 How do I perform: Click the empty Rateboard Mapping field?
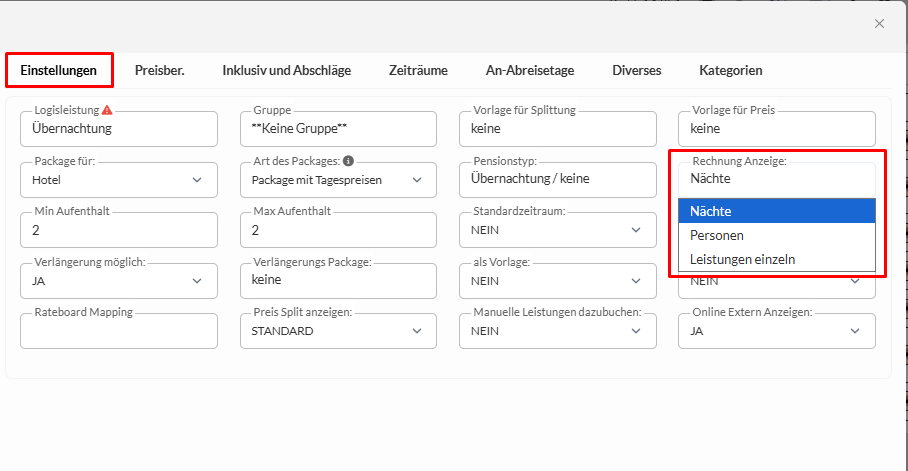click(x=118, y=331)
